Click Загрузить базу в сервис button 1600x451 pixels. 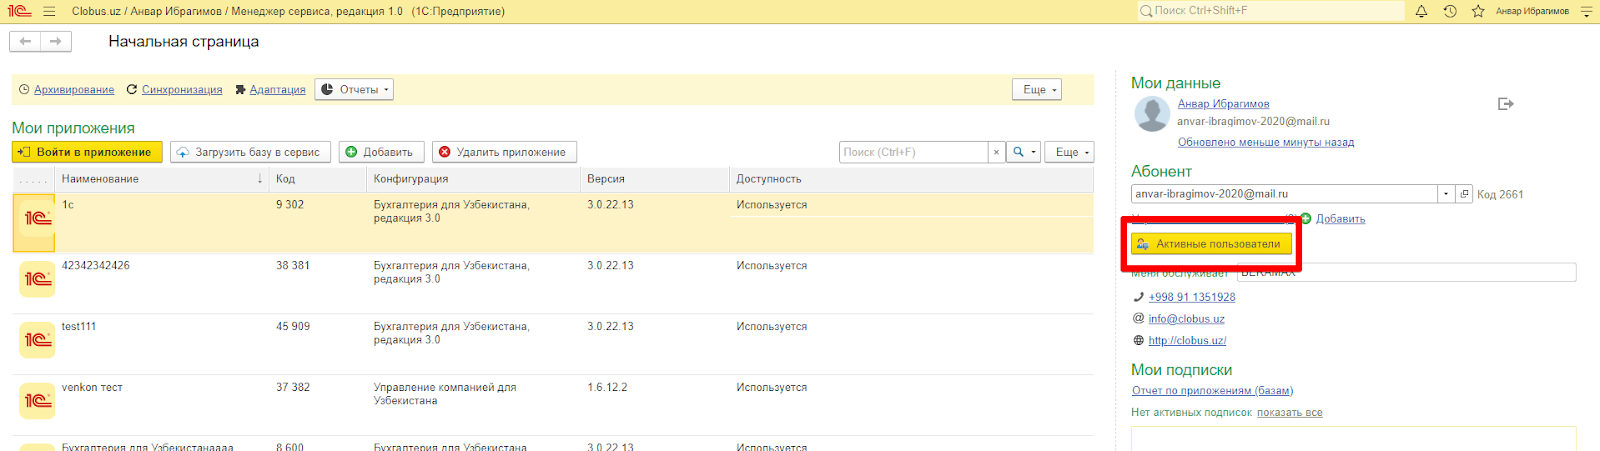click(x=250, y=152)
